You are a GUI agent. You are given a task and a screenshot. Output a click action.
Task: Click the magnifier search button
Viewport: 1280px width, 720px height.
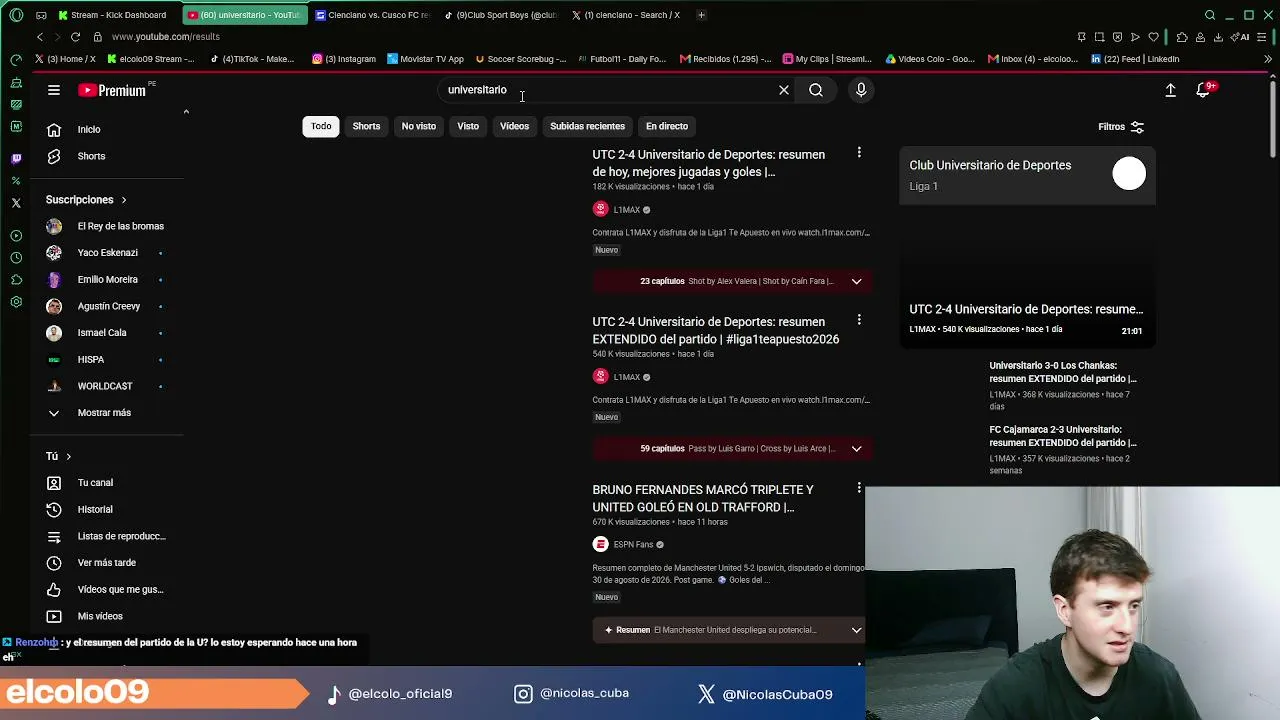816,90
